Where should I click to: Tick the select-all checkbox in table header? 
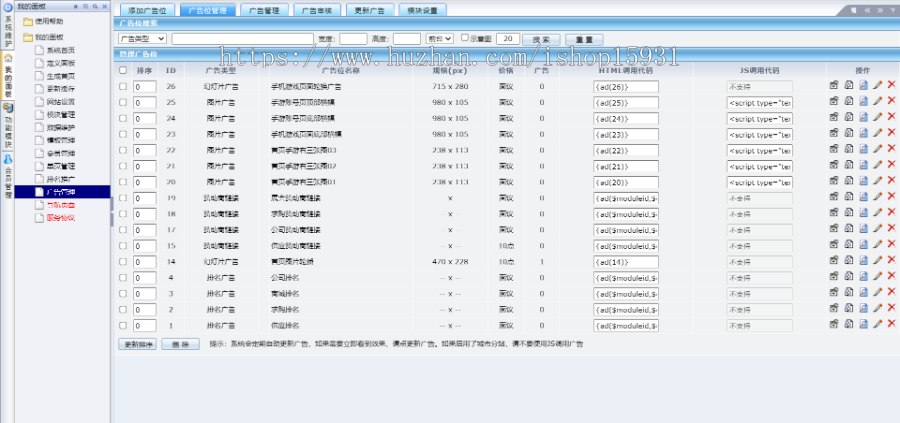pyautogui.click(x=123, y=71)
